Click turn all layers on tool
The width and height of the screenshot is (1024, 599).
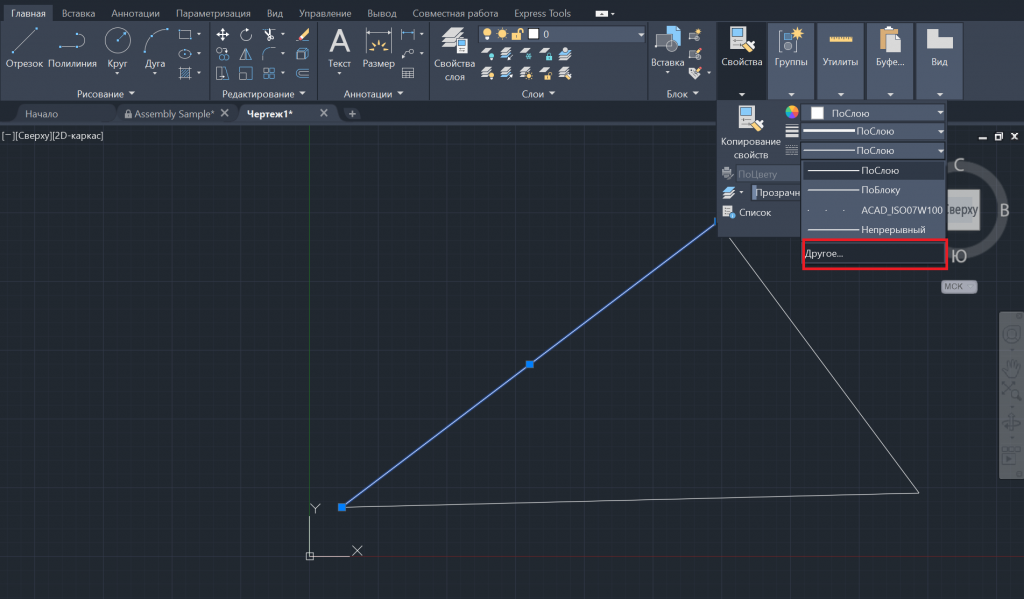coord(487,73)
